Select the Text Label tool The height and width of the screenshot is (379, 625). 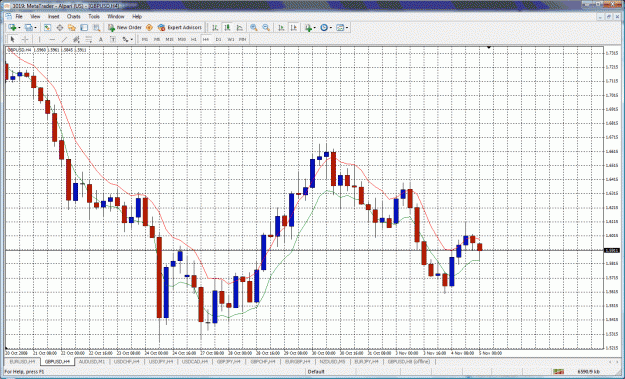113,39
